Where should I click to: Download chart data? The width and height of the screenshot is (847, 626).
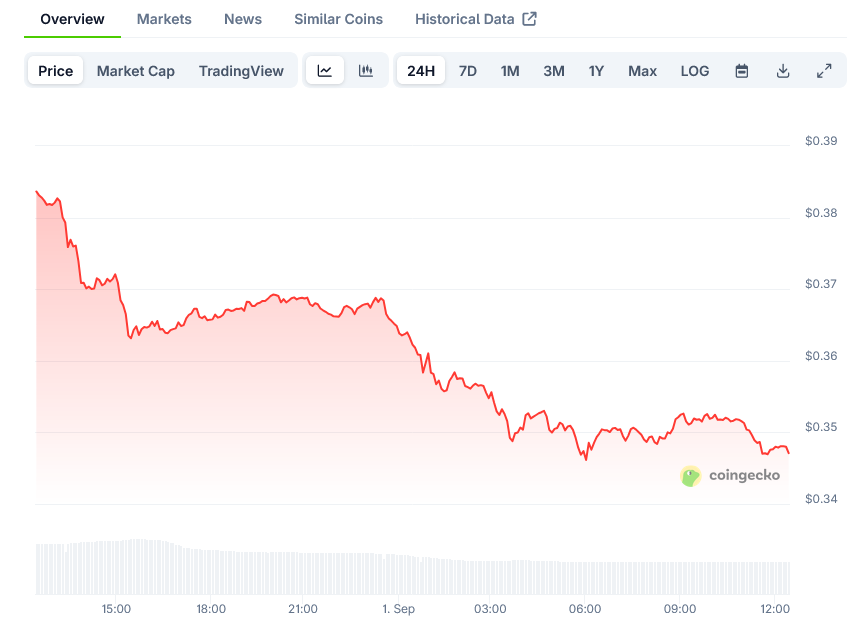point(783,71)
